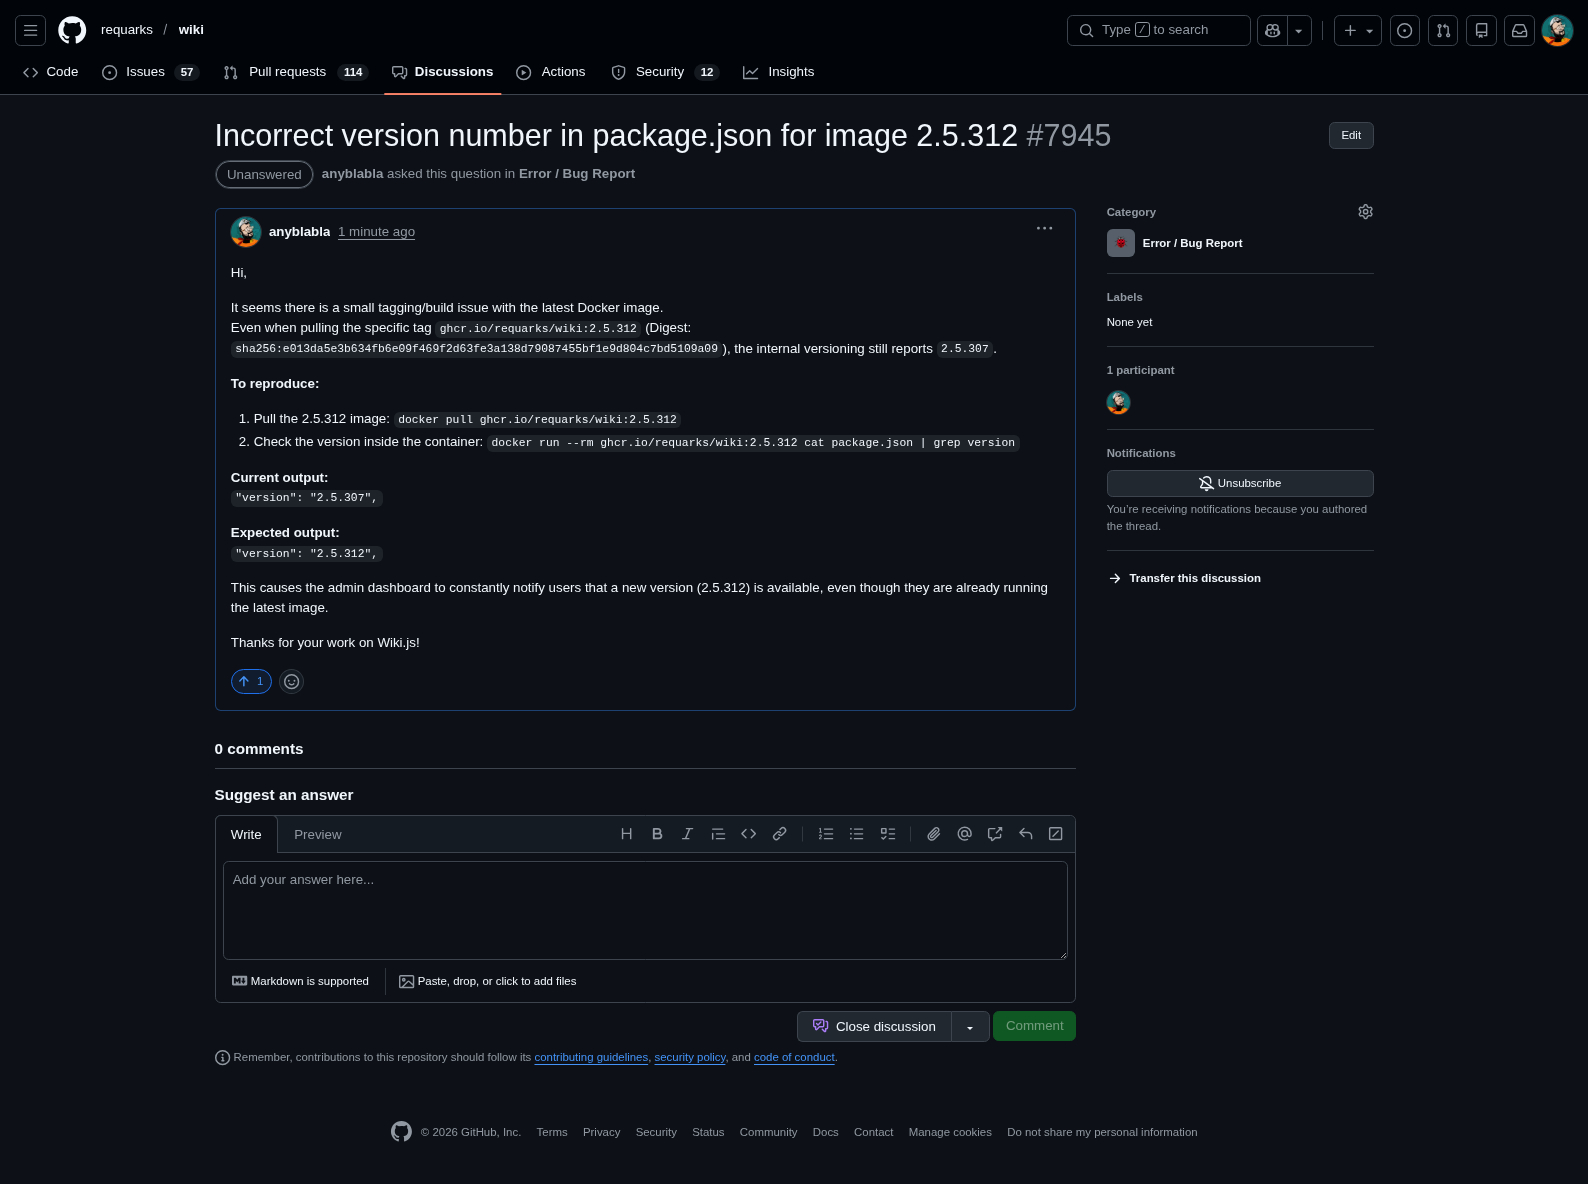Image resolution: width=1588 pixels, height=1184 pixels.
Task: Open the post's three-dot options menu
Action: (1044, 229)
